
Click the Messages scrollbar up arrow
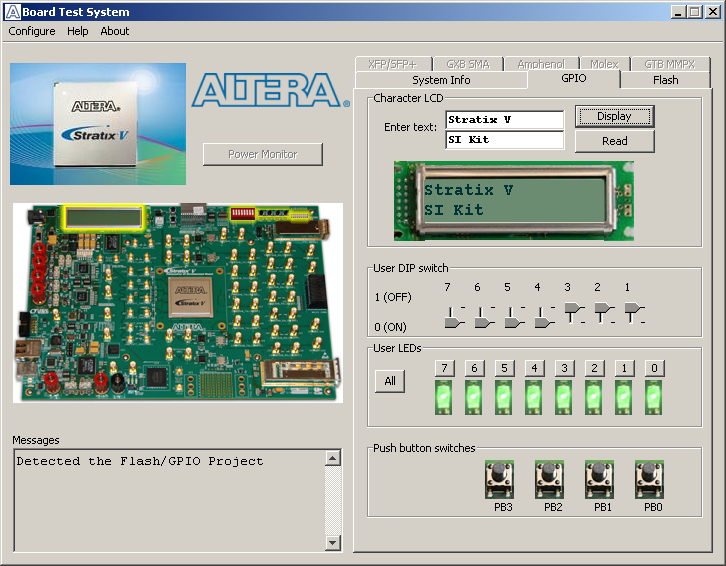332,458
